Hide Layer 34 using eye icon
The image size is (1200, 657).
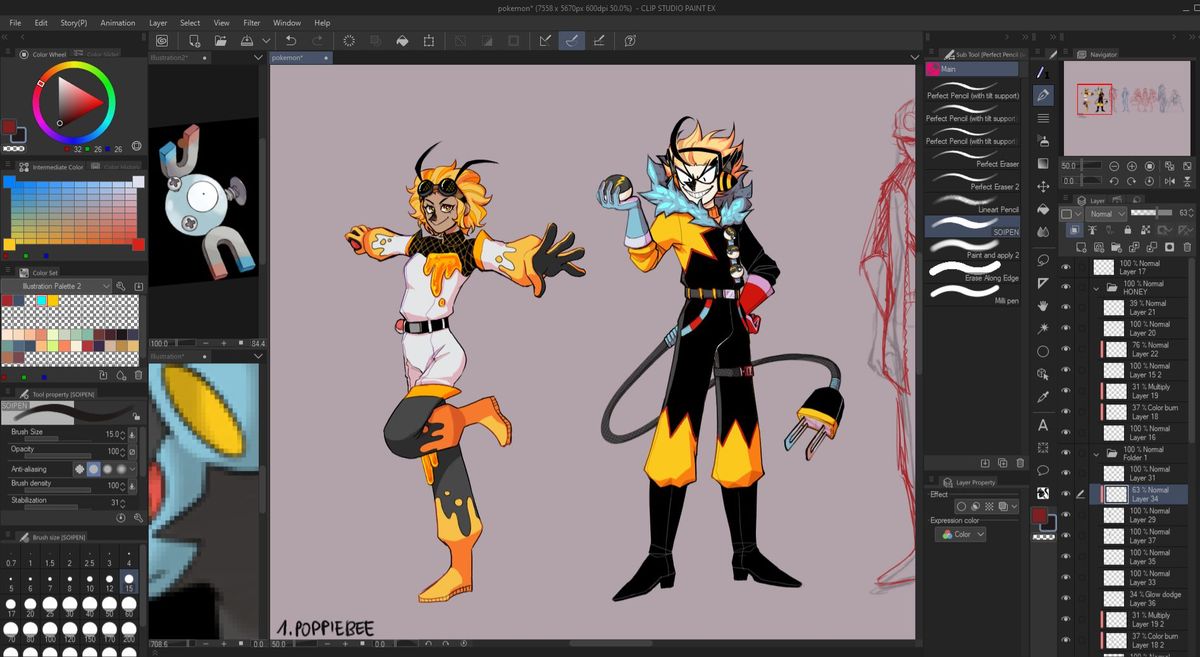click(x=1065, y=494)
